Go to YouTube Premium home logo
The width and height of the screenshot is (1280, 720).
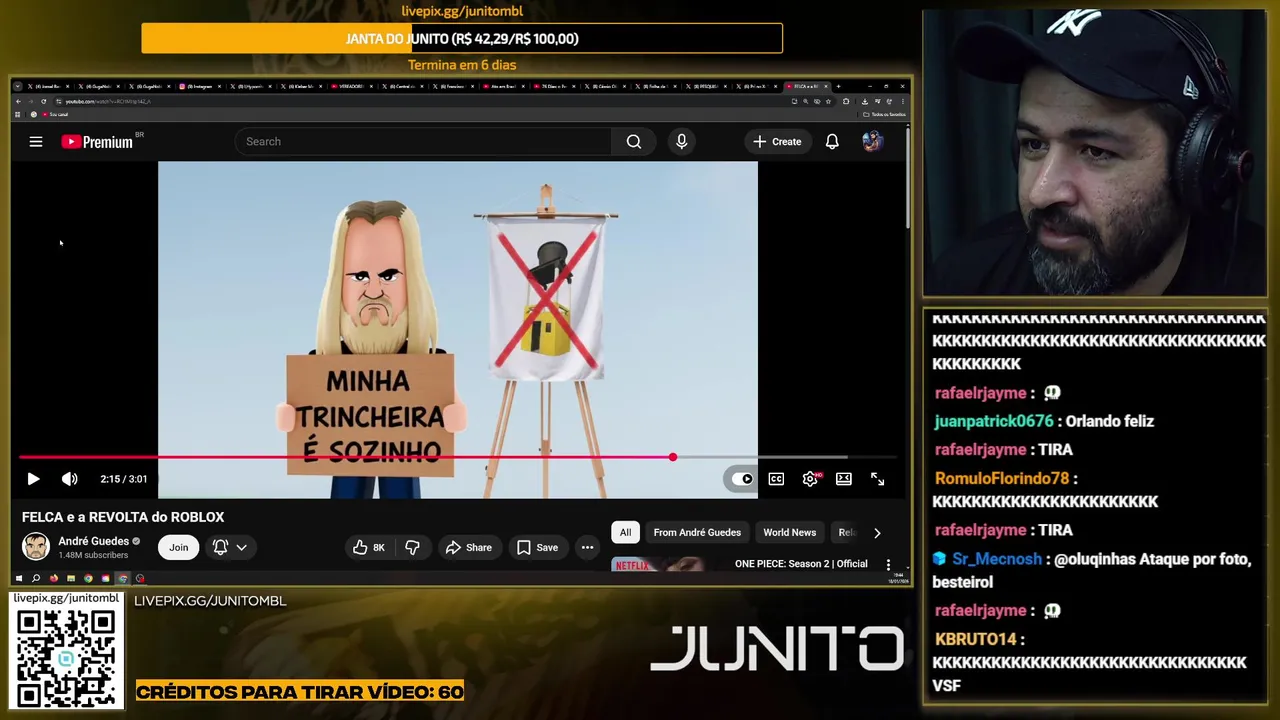(97, 142)
